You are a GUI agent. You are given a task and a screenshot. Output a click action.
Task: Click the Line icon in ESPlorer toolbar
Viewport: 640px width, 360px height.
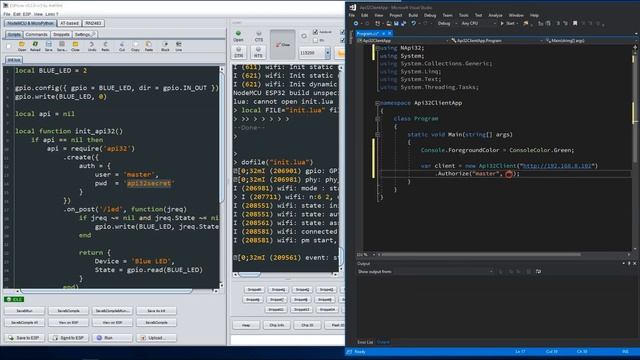178,46
